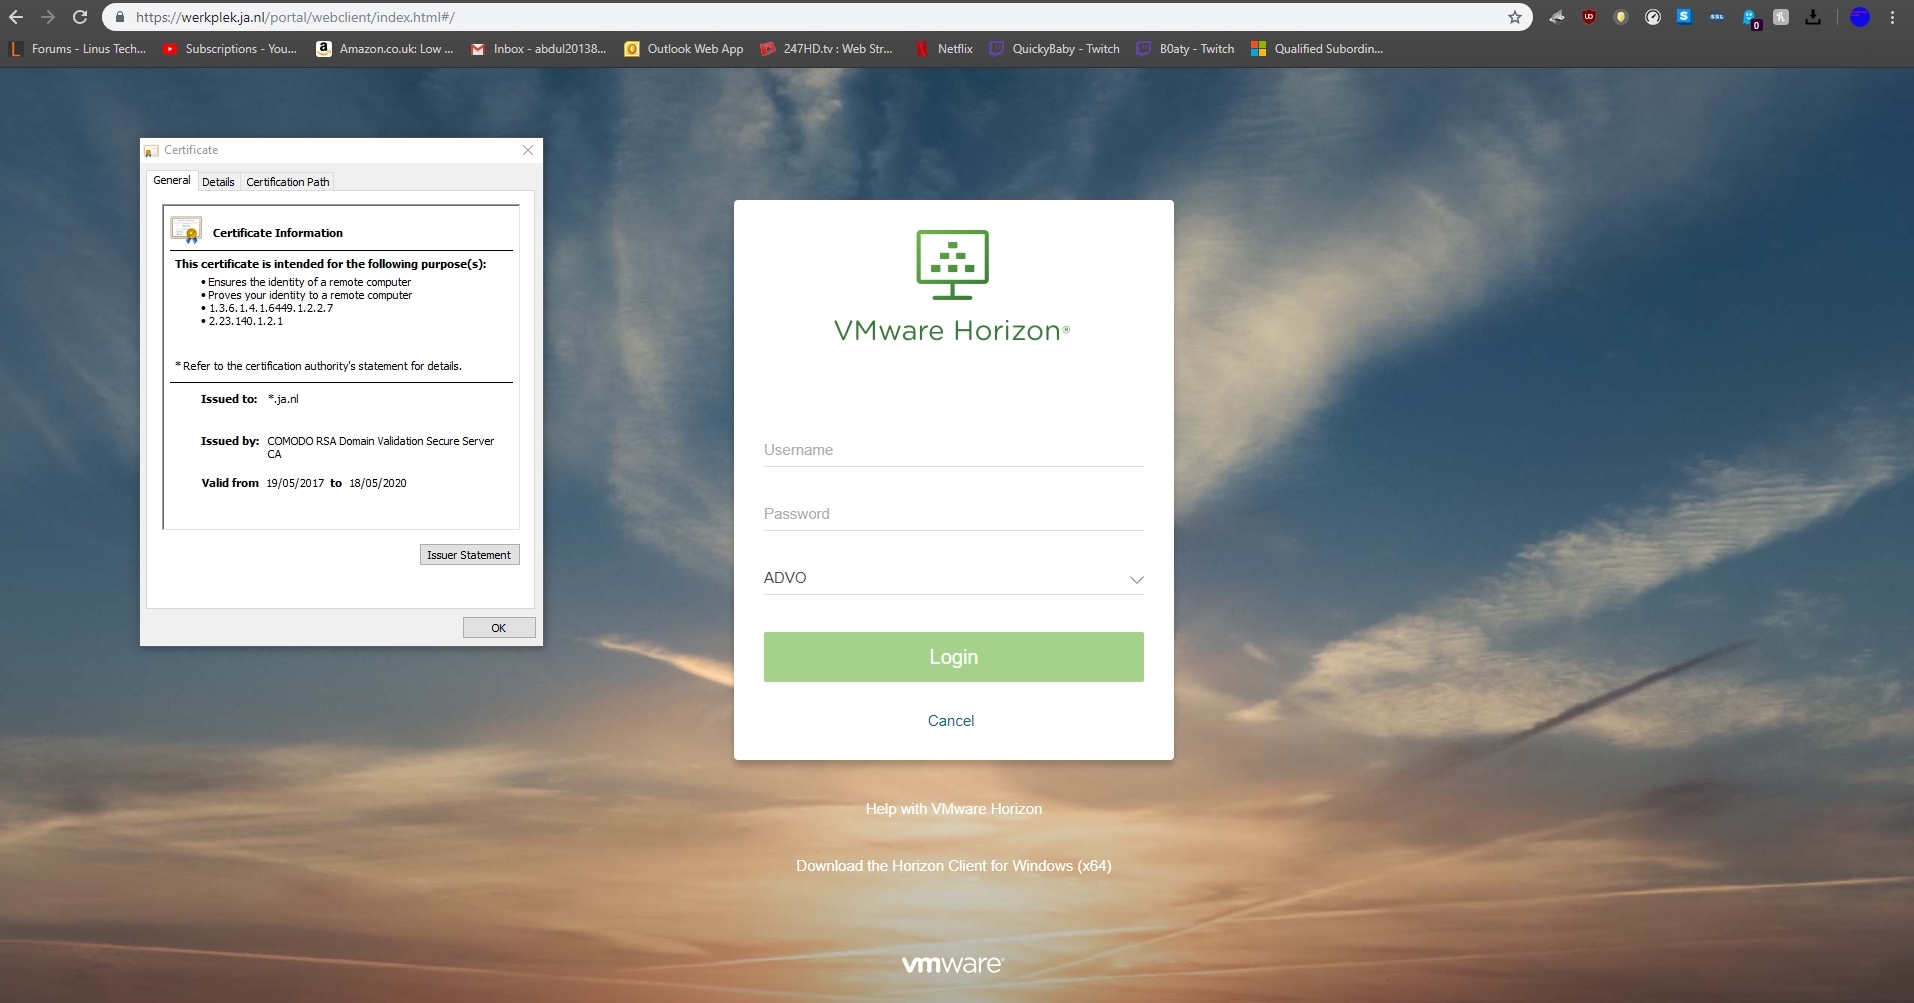Viewport: 1914px width, 1003px height.
Task: Close the Certificate dialog
Action: click(528, 150)
